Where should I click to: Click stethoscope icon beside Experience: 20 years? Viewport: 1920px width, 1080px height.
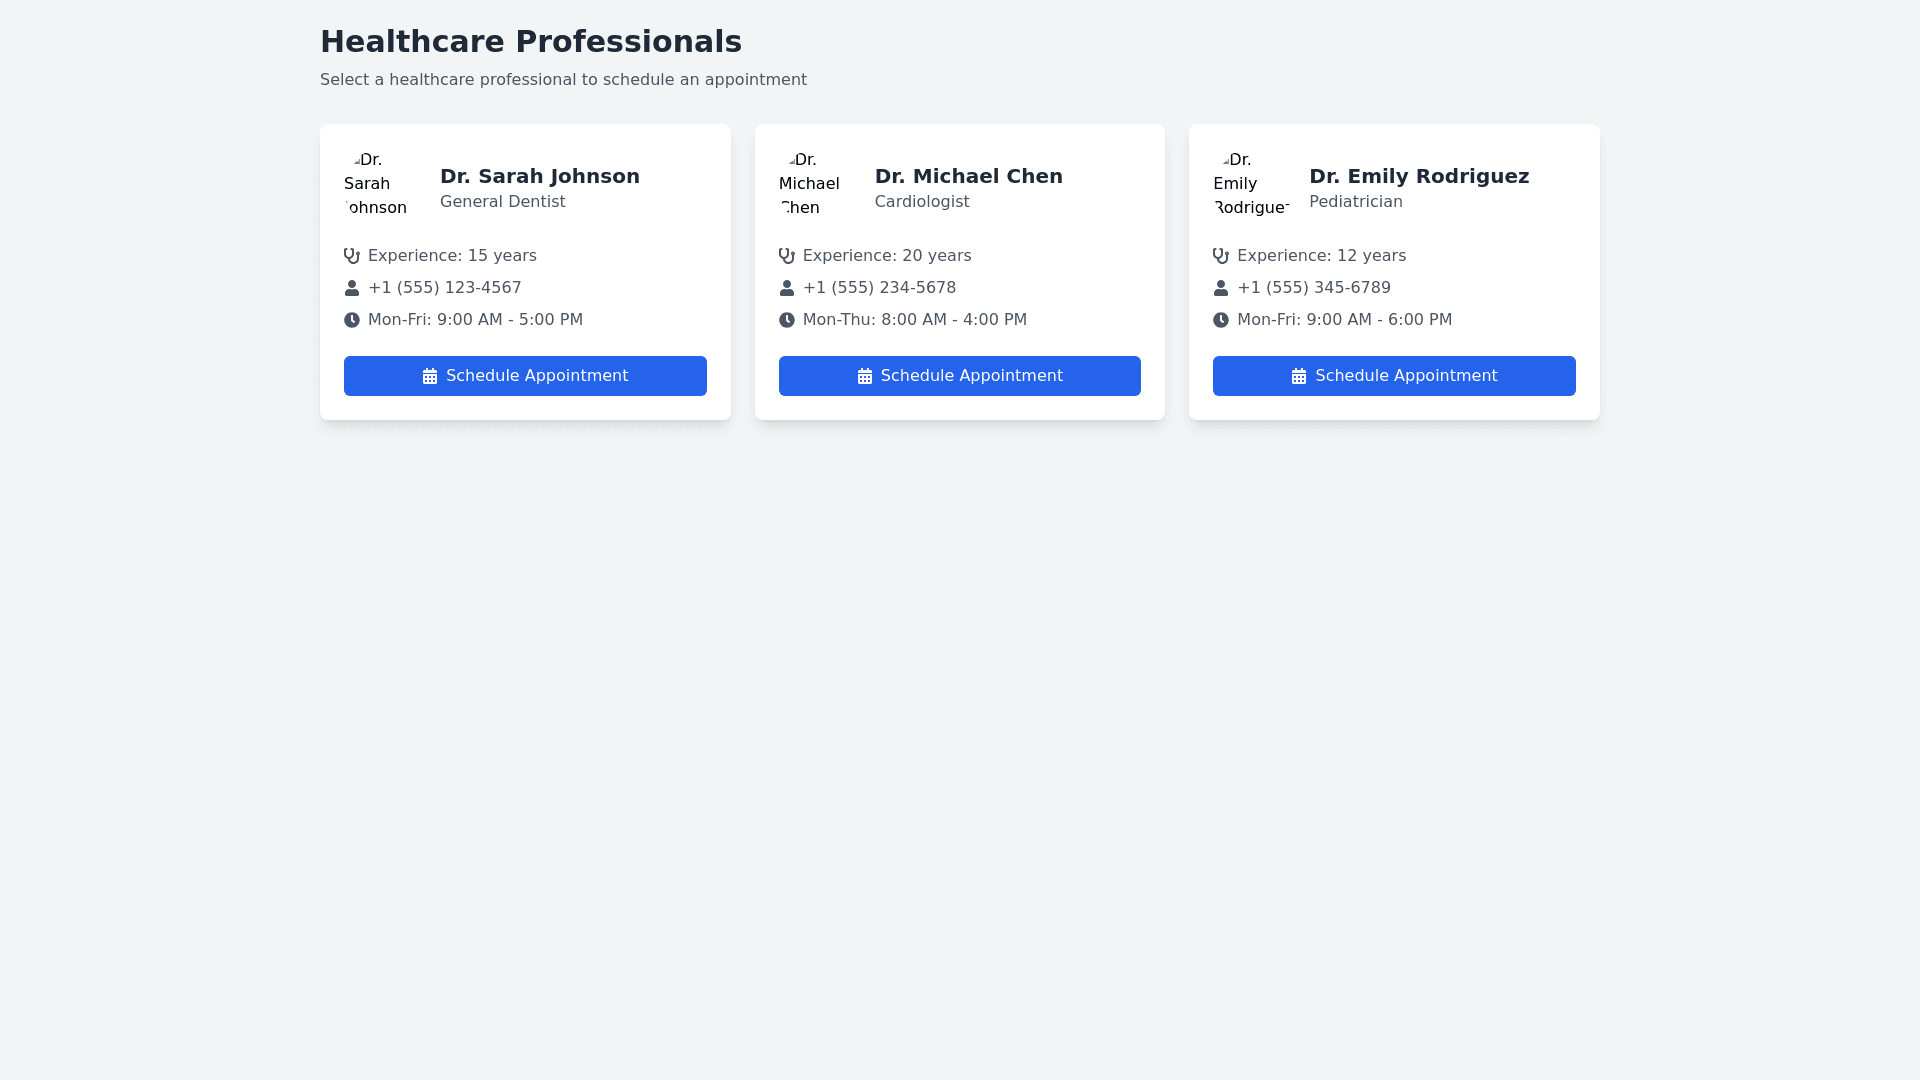click(x=787, y=256)
